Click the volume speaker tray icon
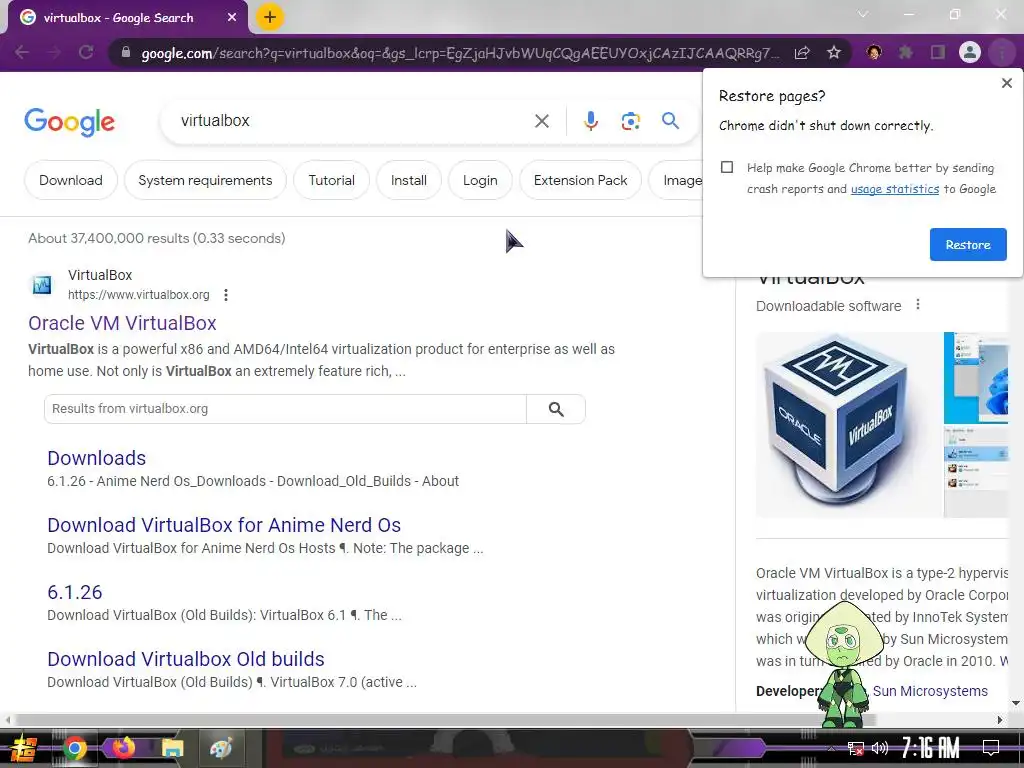This screenshot has width=1024, height=768. click(880, 748)
